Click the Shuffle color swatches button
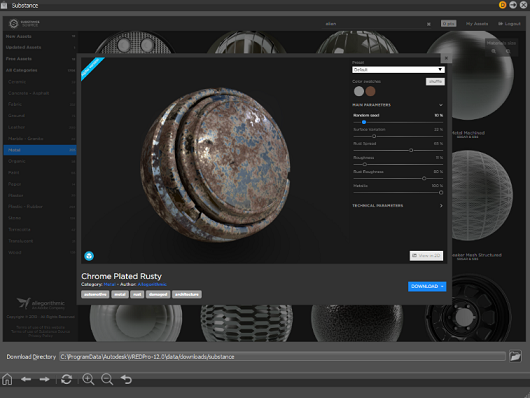 pos(435,81)
